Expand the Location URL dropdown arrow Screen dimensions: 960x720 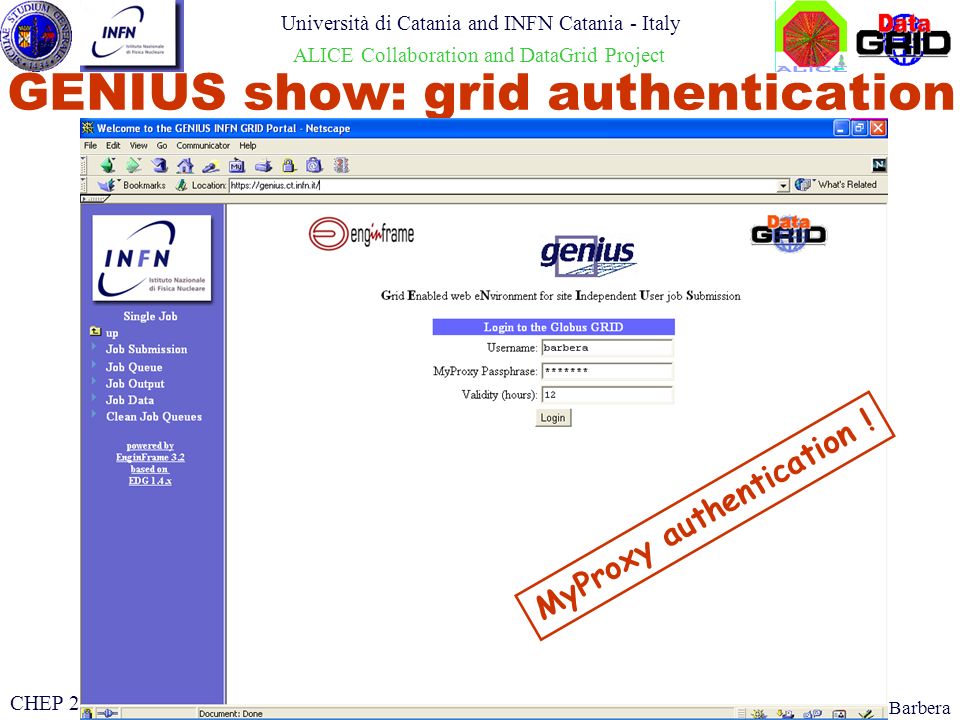(783, 186)
